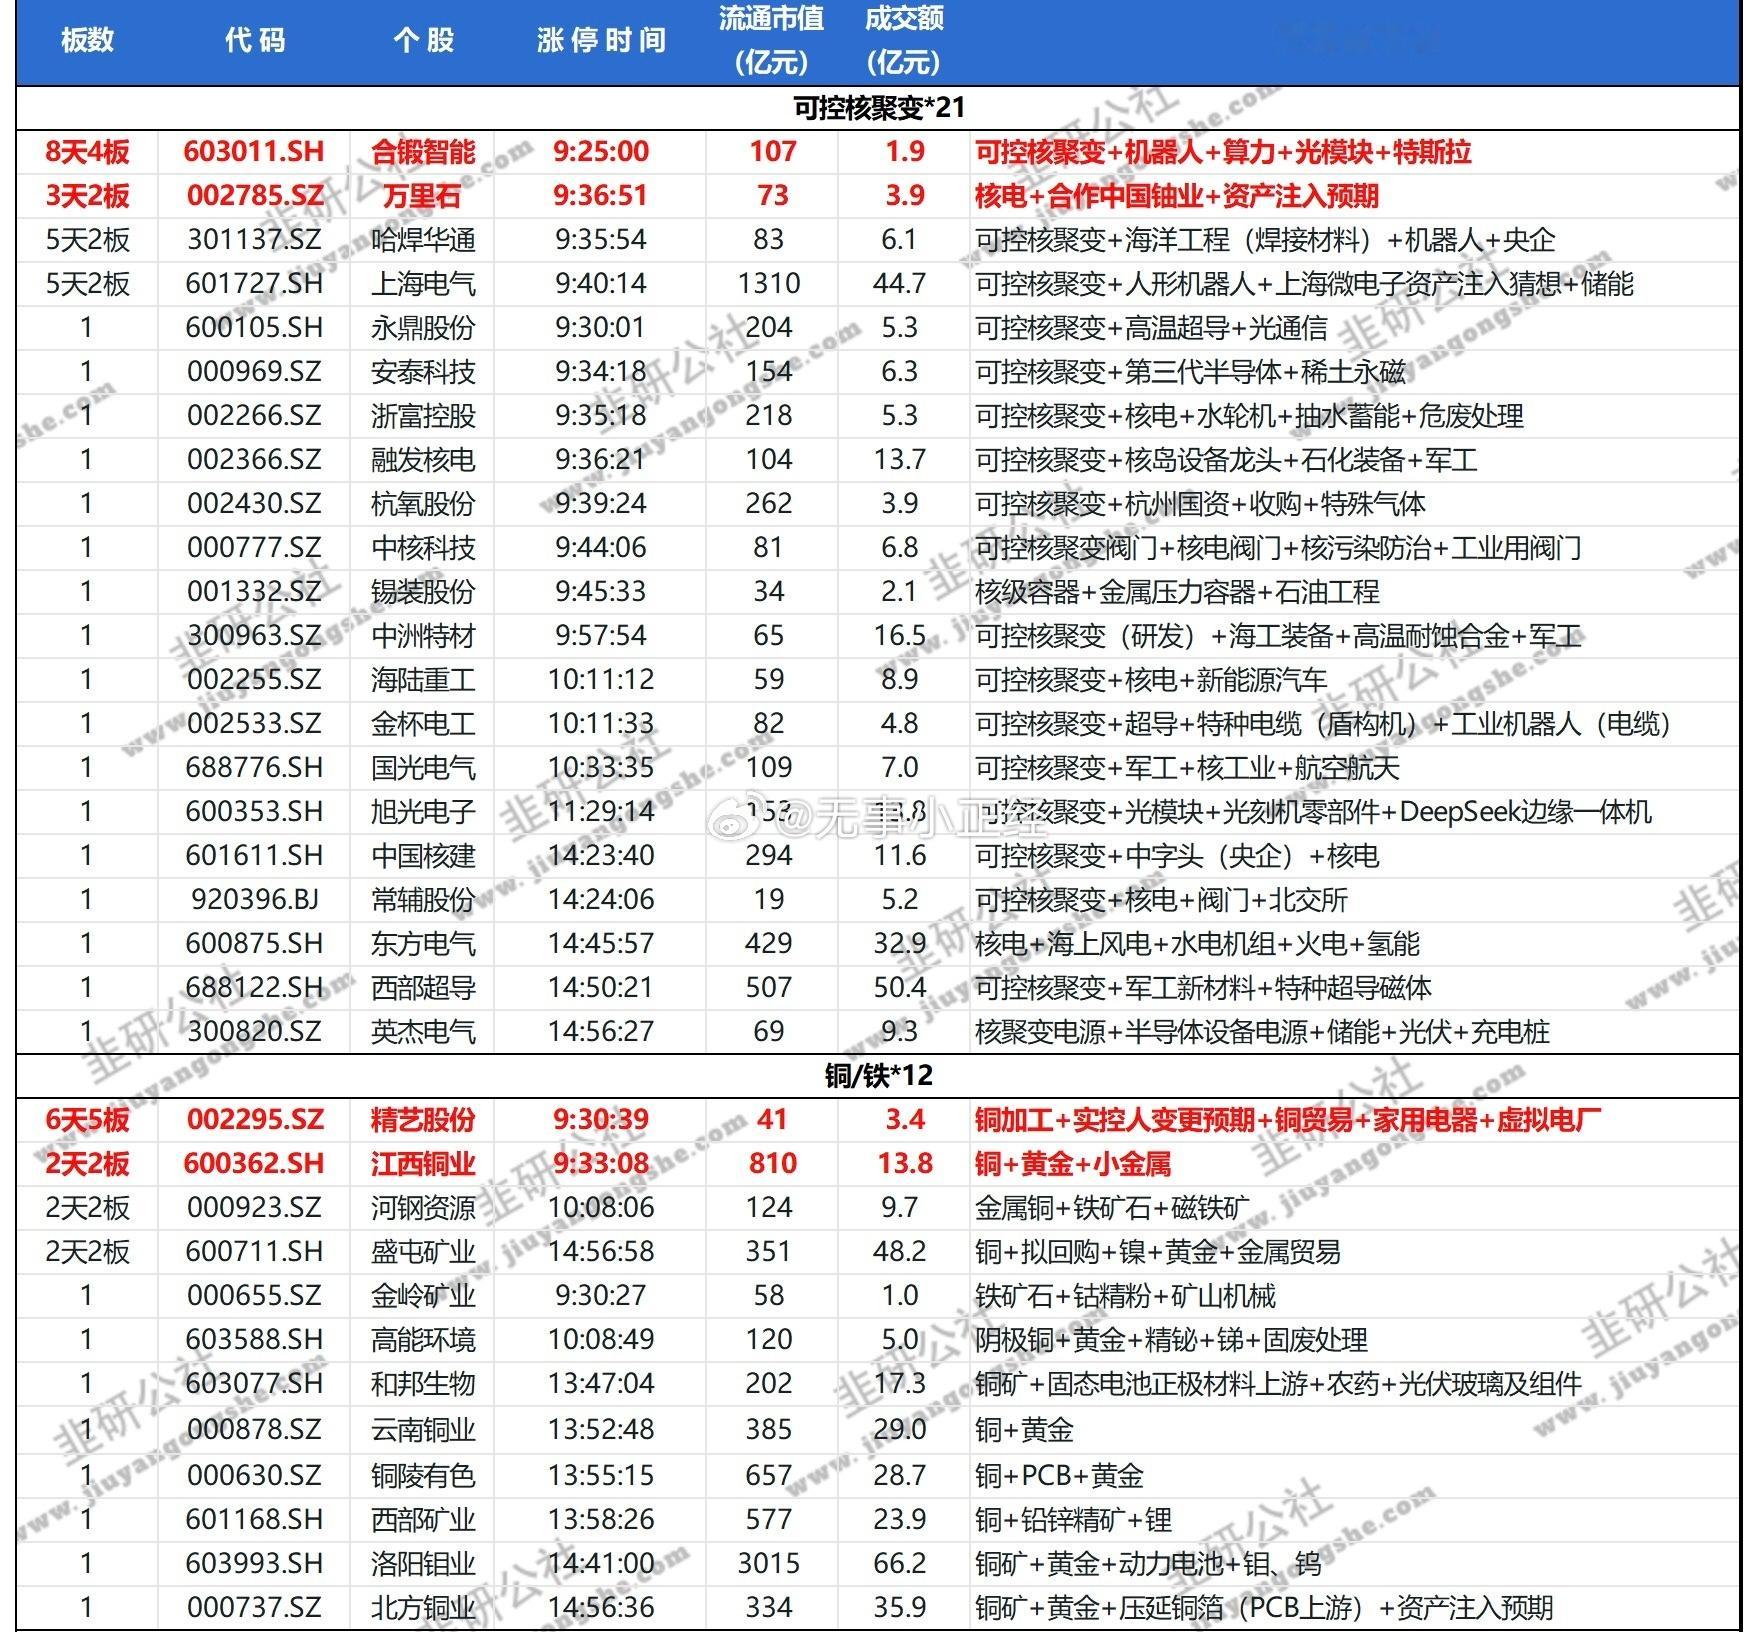The image size is (1758, 1632).
Task: Click the 板数 column header
Action: pos(87,40)
